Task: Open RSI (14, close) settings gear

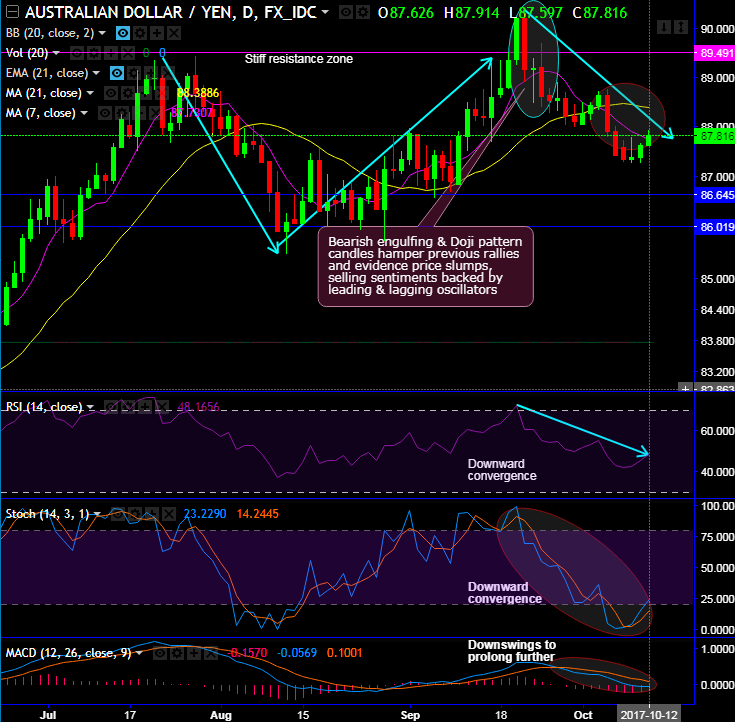Action: [128, 407]
